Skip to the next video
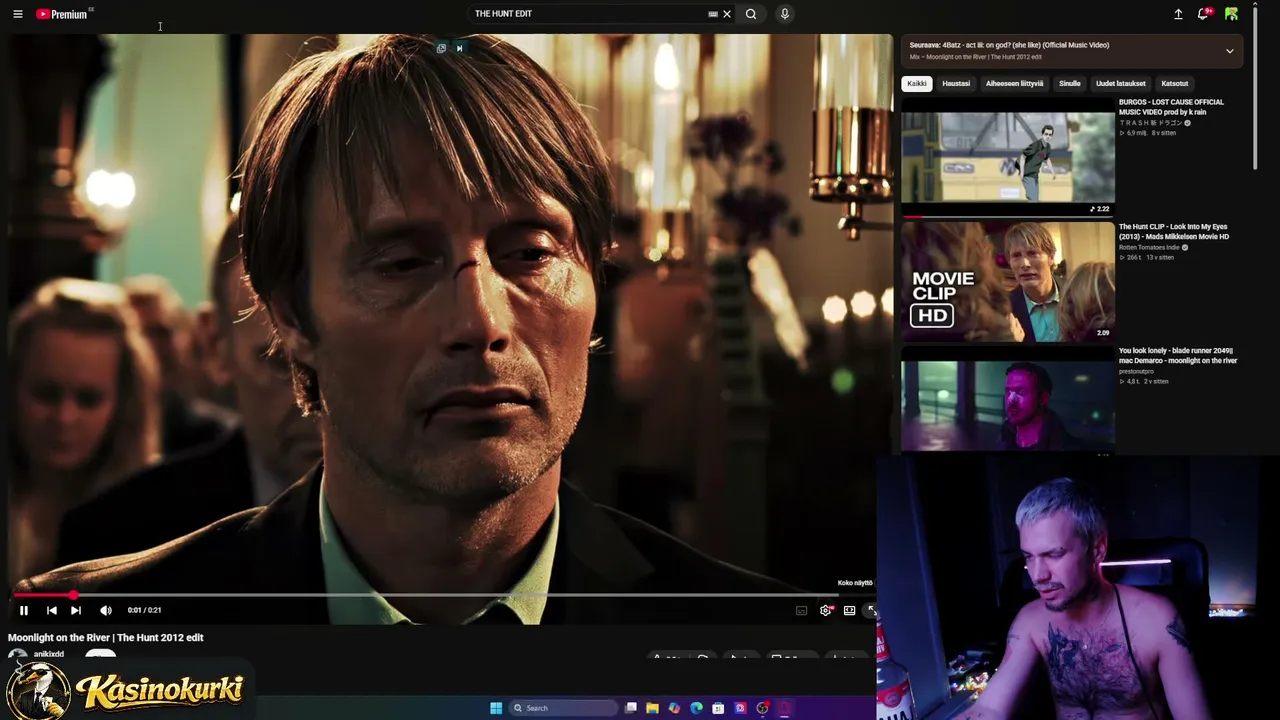Viewport: 1280px width, 720px height. coord(76,610)
